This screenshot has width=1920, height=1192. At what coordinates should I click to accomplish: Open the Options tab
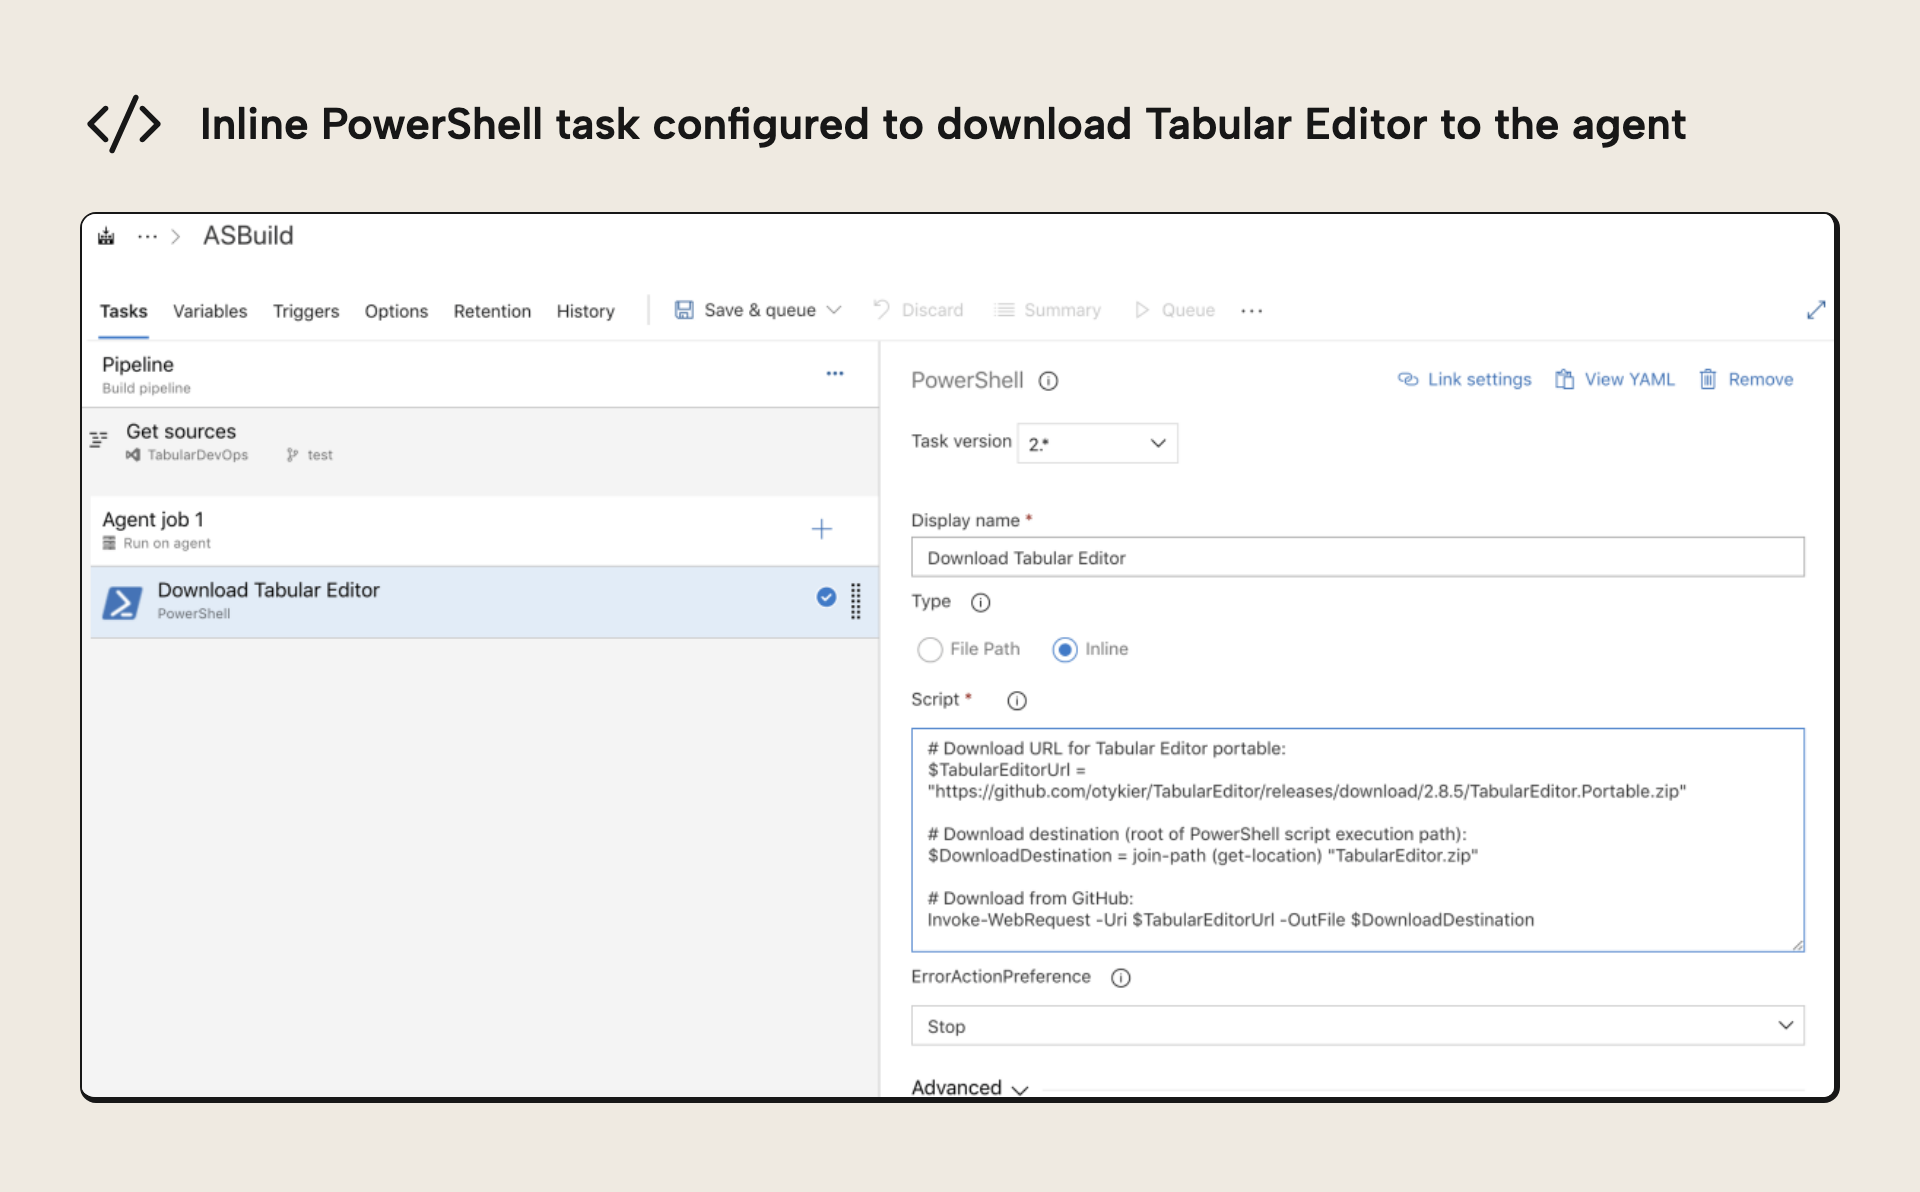[x=396, y=311]
